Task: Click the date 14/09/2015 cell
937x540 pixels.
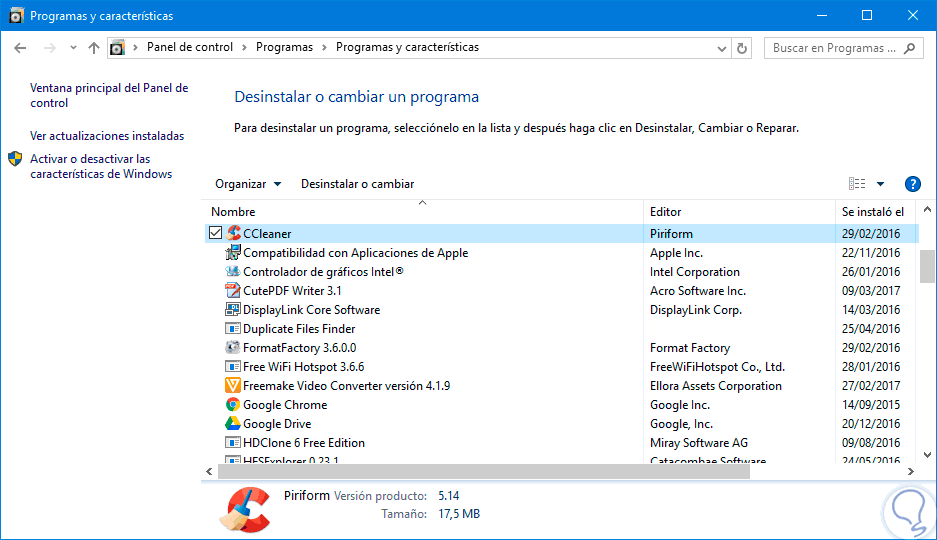Action: pos(871,404)
